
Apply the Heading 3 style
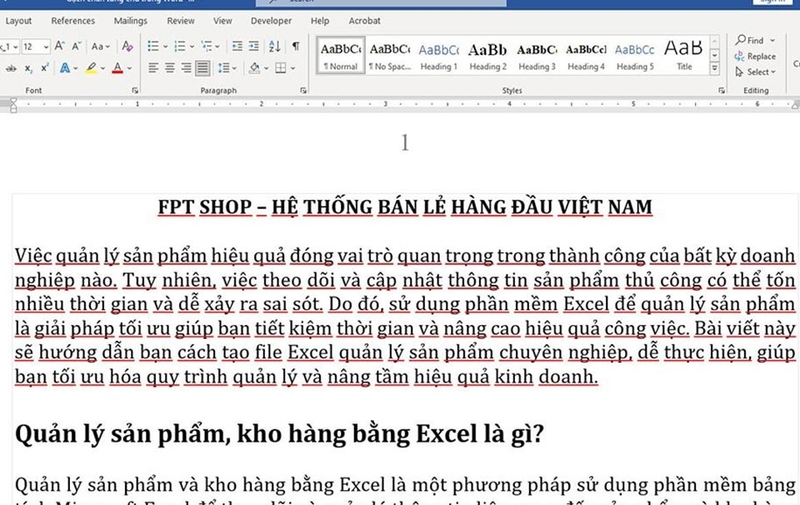click(x=537, y=56)
